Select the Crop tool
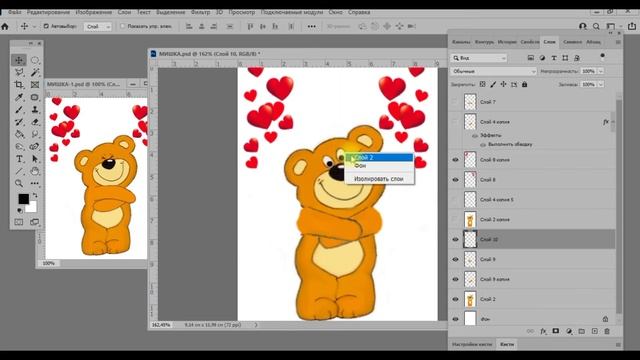The width and height of the screenshot is (640, 360). click(19, 84)
